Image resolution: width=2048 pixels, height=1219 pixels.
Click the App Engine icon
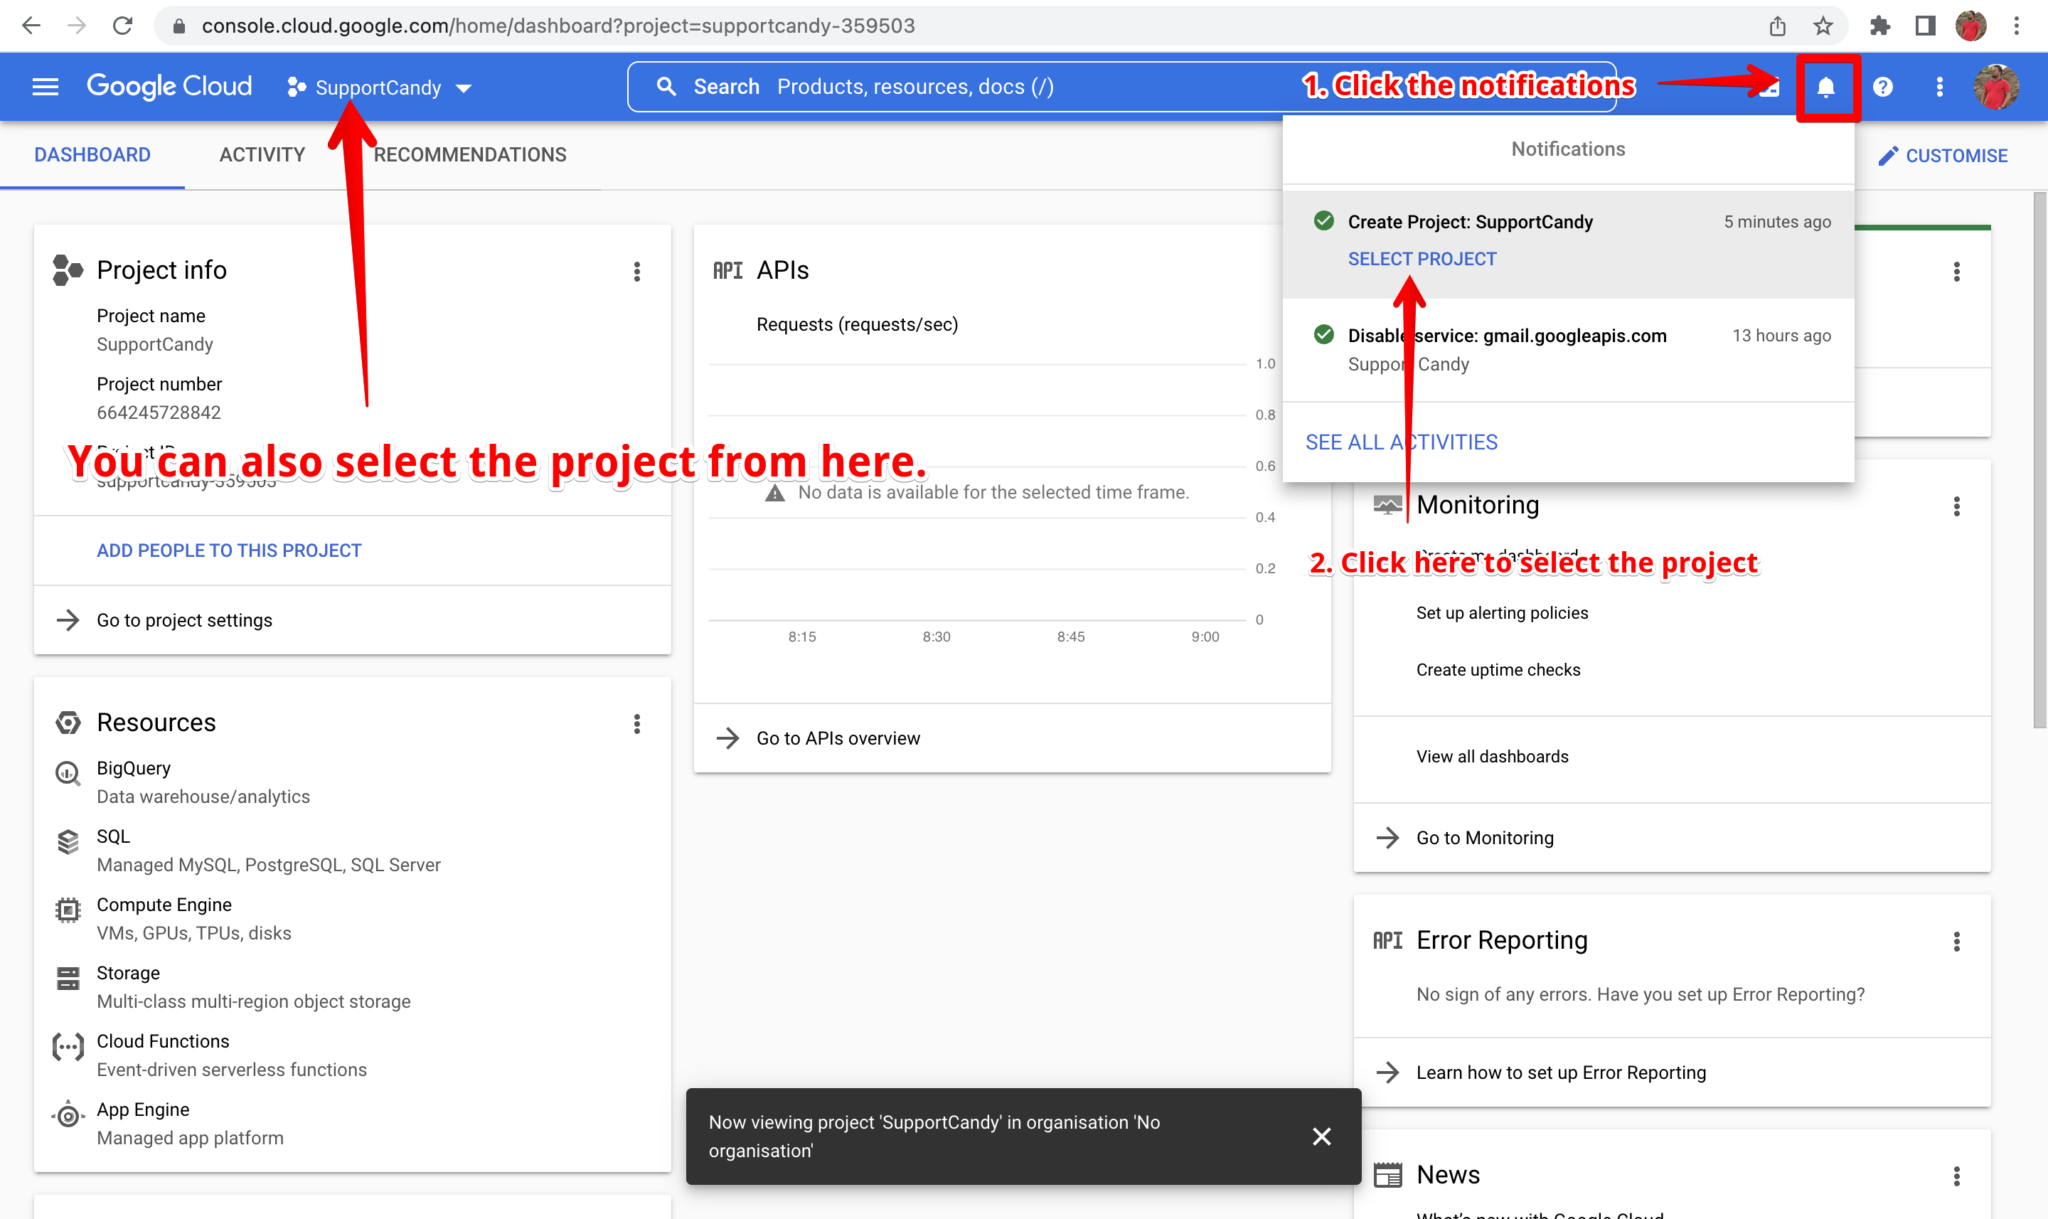[x=67, y=1115]
